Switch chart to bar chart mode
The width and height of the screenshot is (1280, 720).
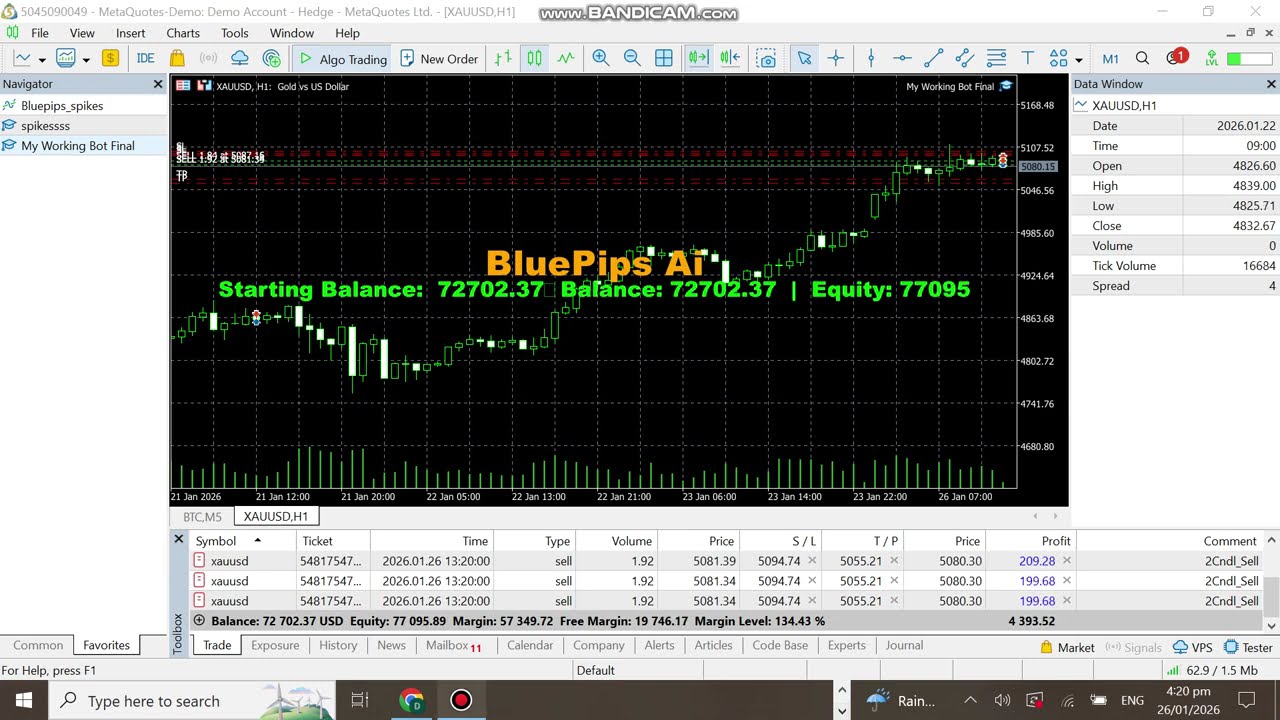[503, 59]
